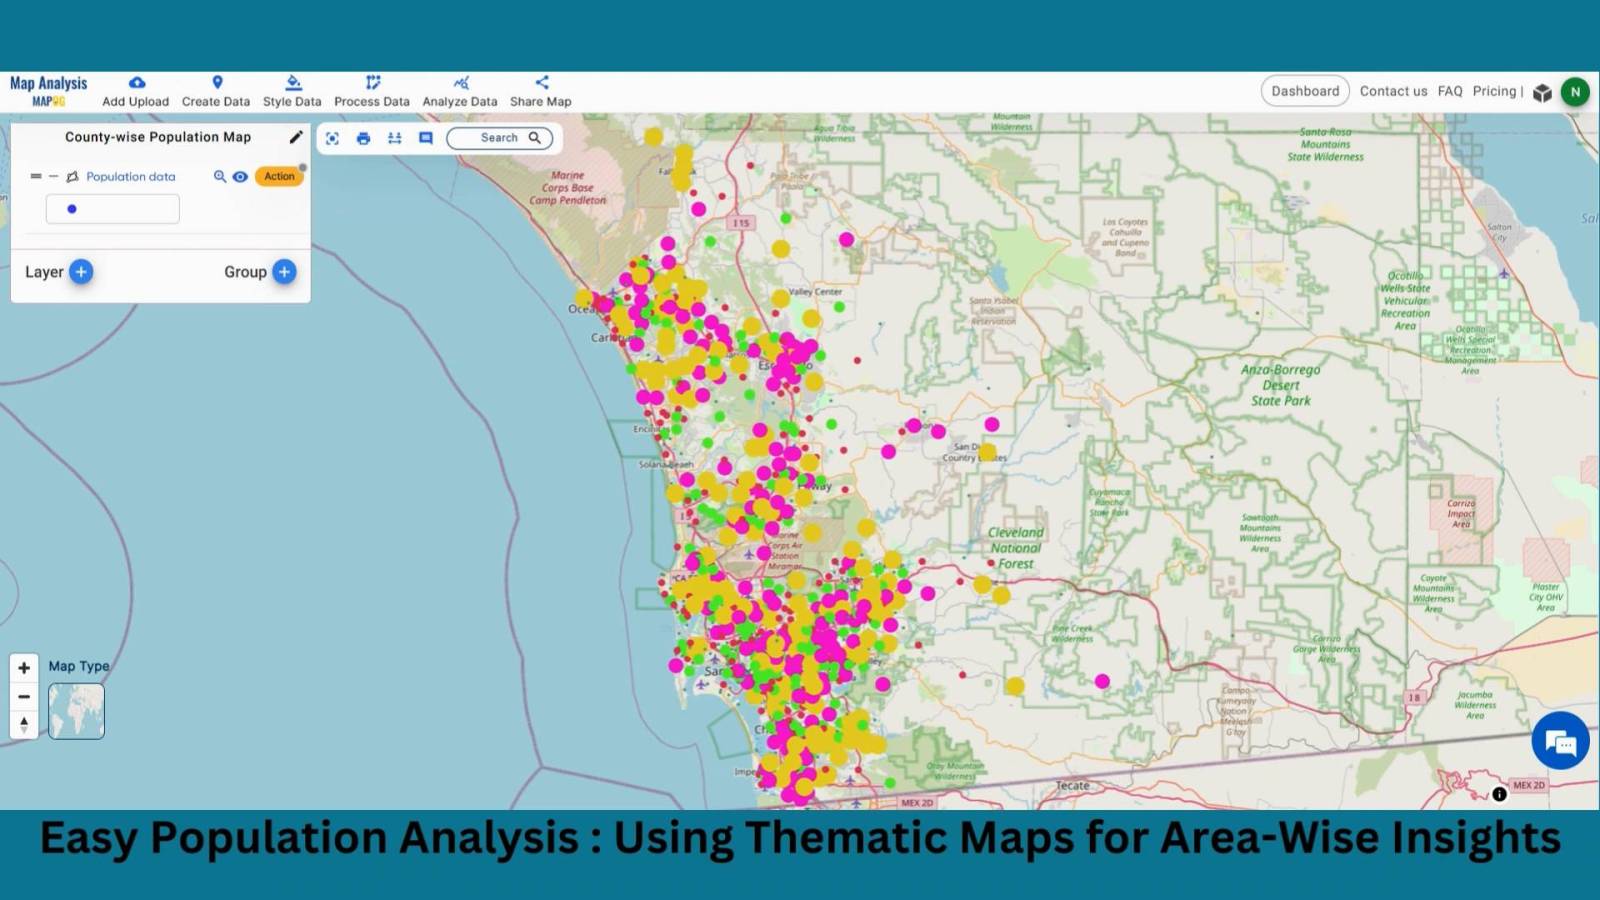Expand the Map Type selector

pos(76,711)
